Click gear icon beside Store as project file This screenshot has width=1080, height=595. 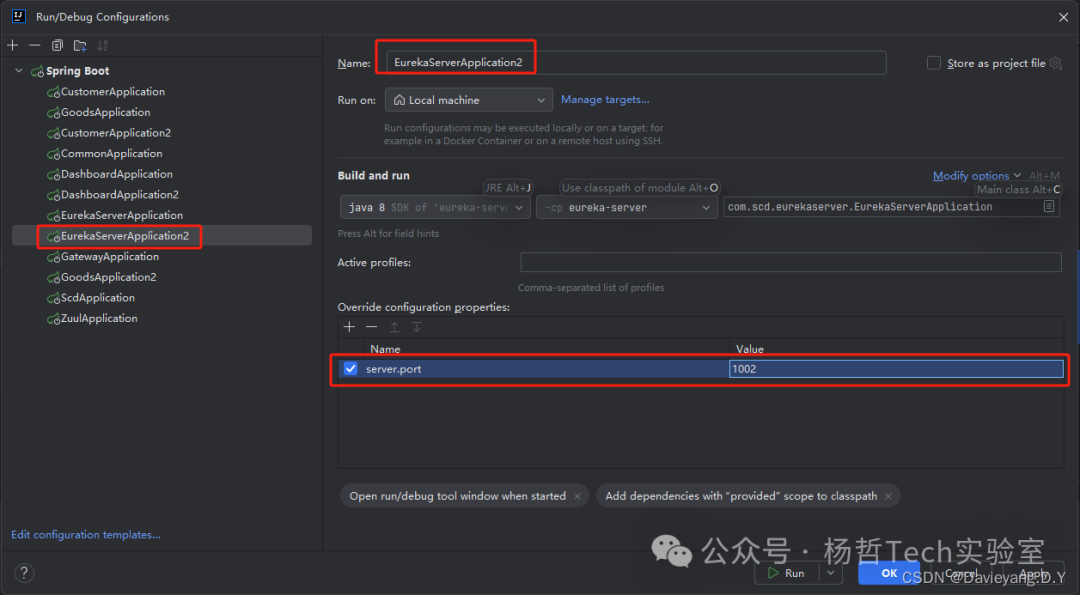[x=1055, y=63]
